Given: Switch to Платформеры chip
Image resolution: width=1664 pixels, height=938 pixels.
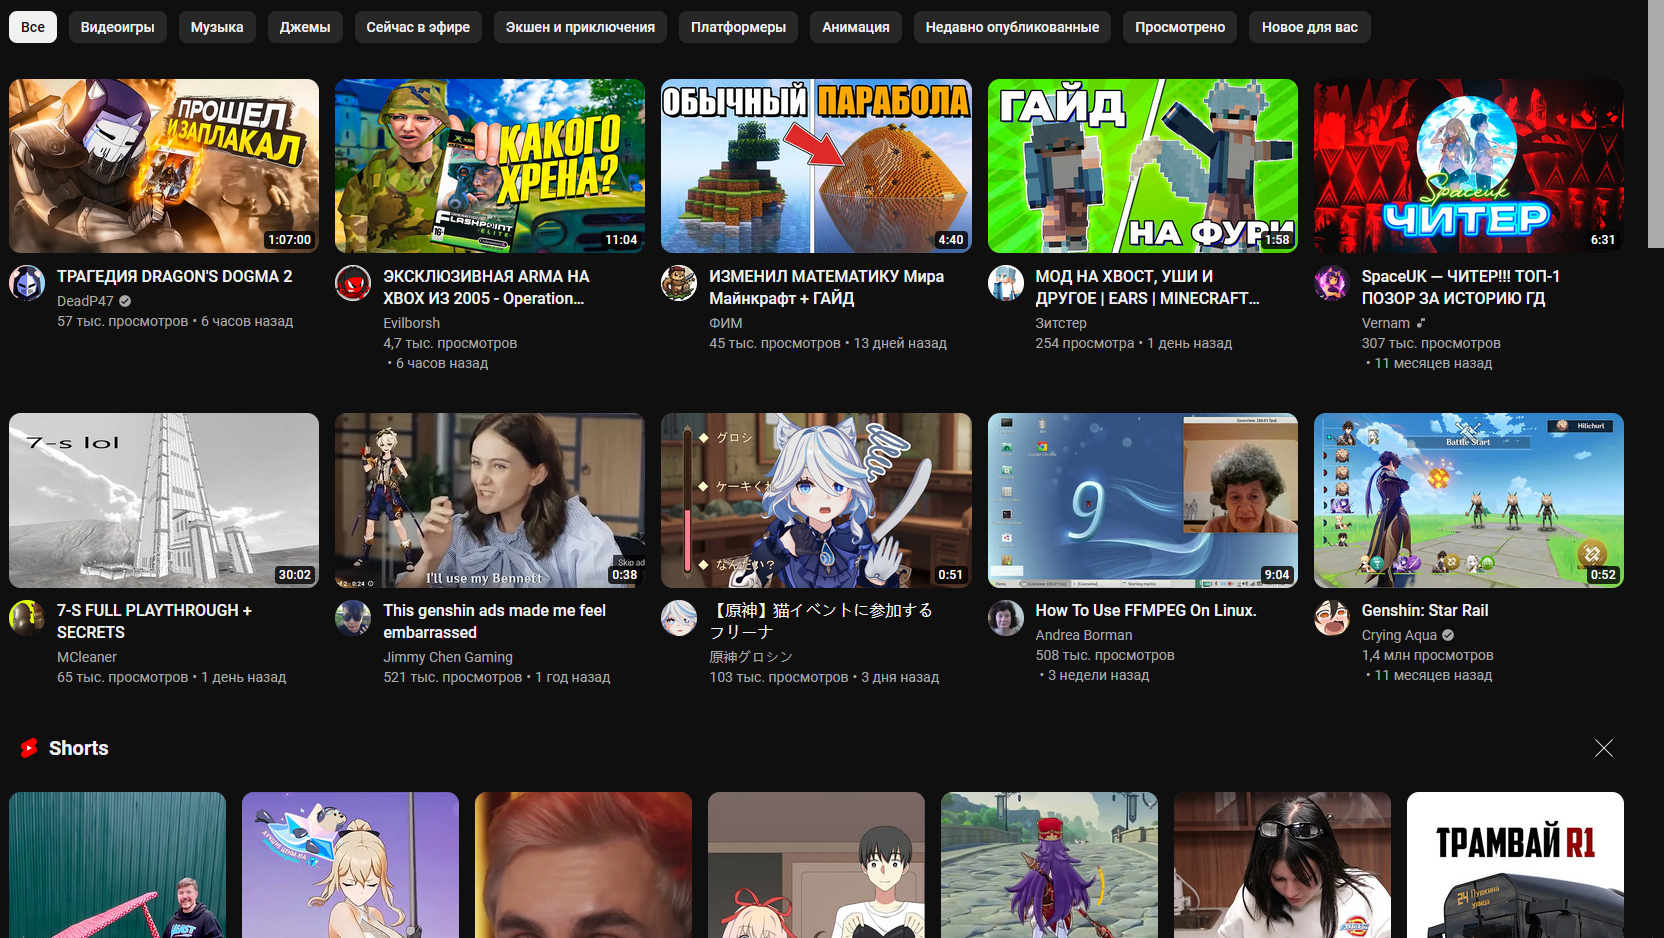Looking at the screenshot, I should point(738,27).
